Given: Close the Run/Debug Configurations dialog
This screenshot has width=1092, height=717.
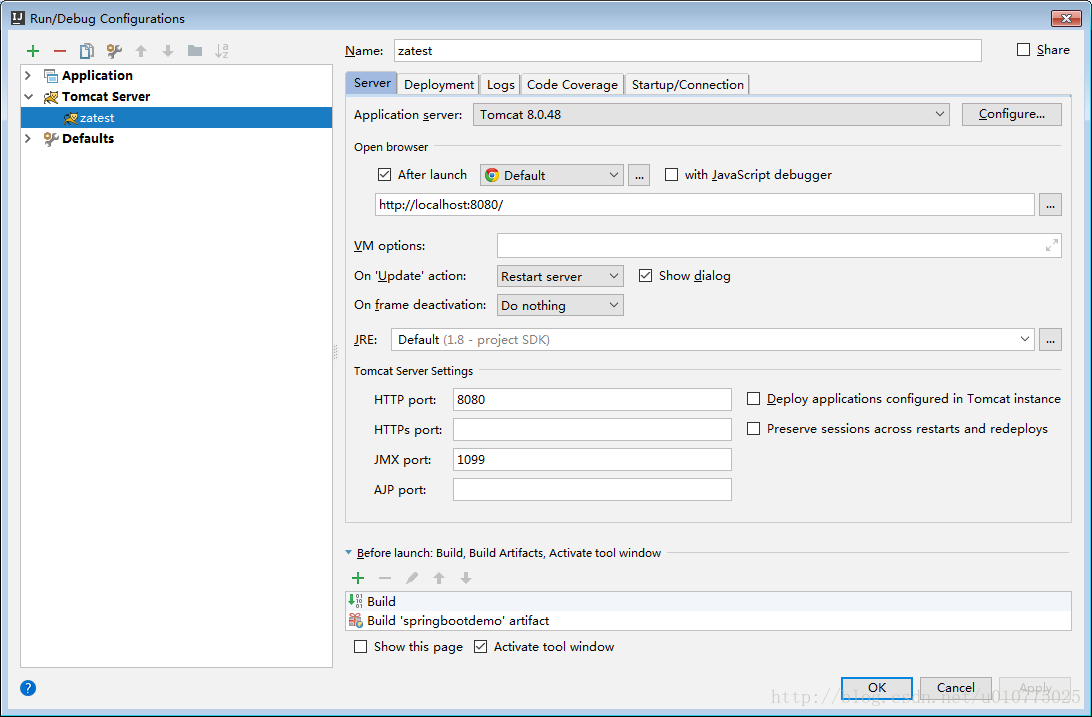Looking at the screenshot, I should (1066, 18).
